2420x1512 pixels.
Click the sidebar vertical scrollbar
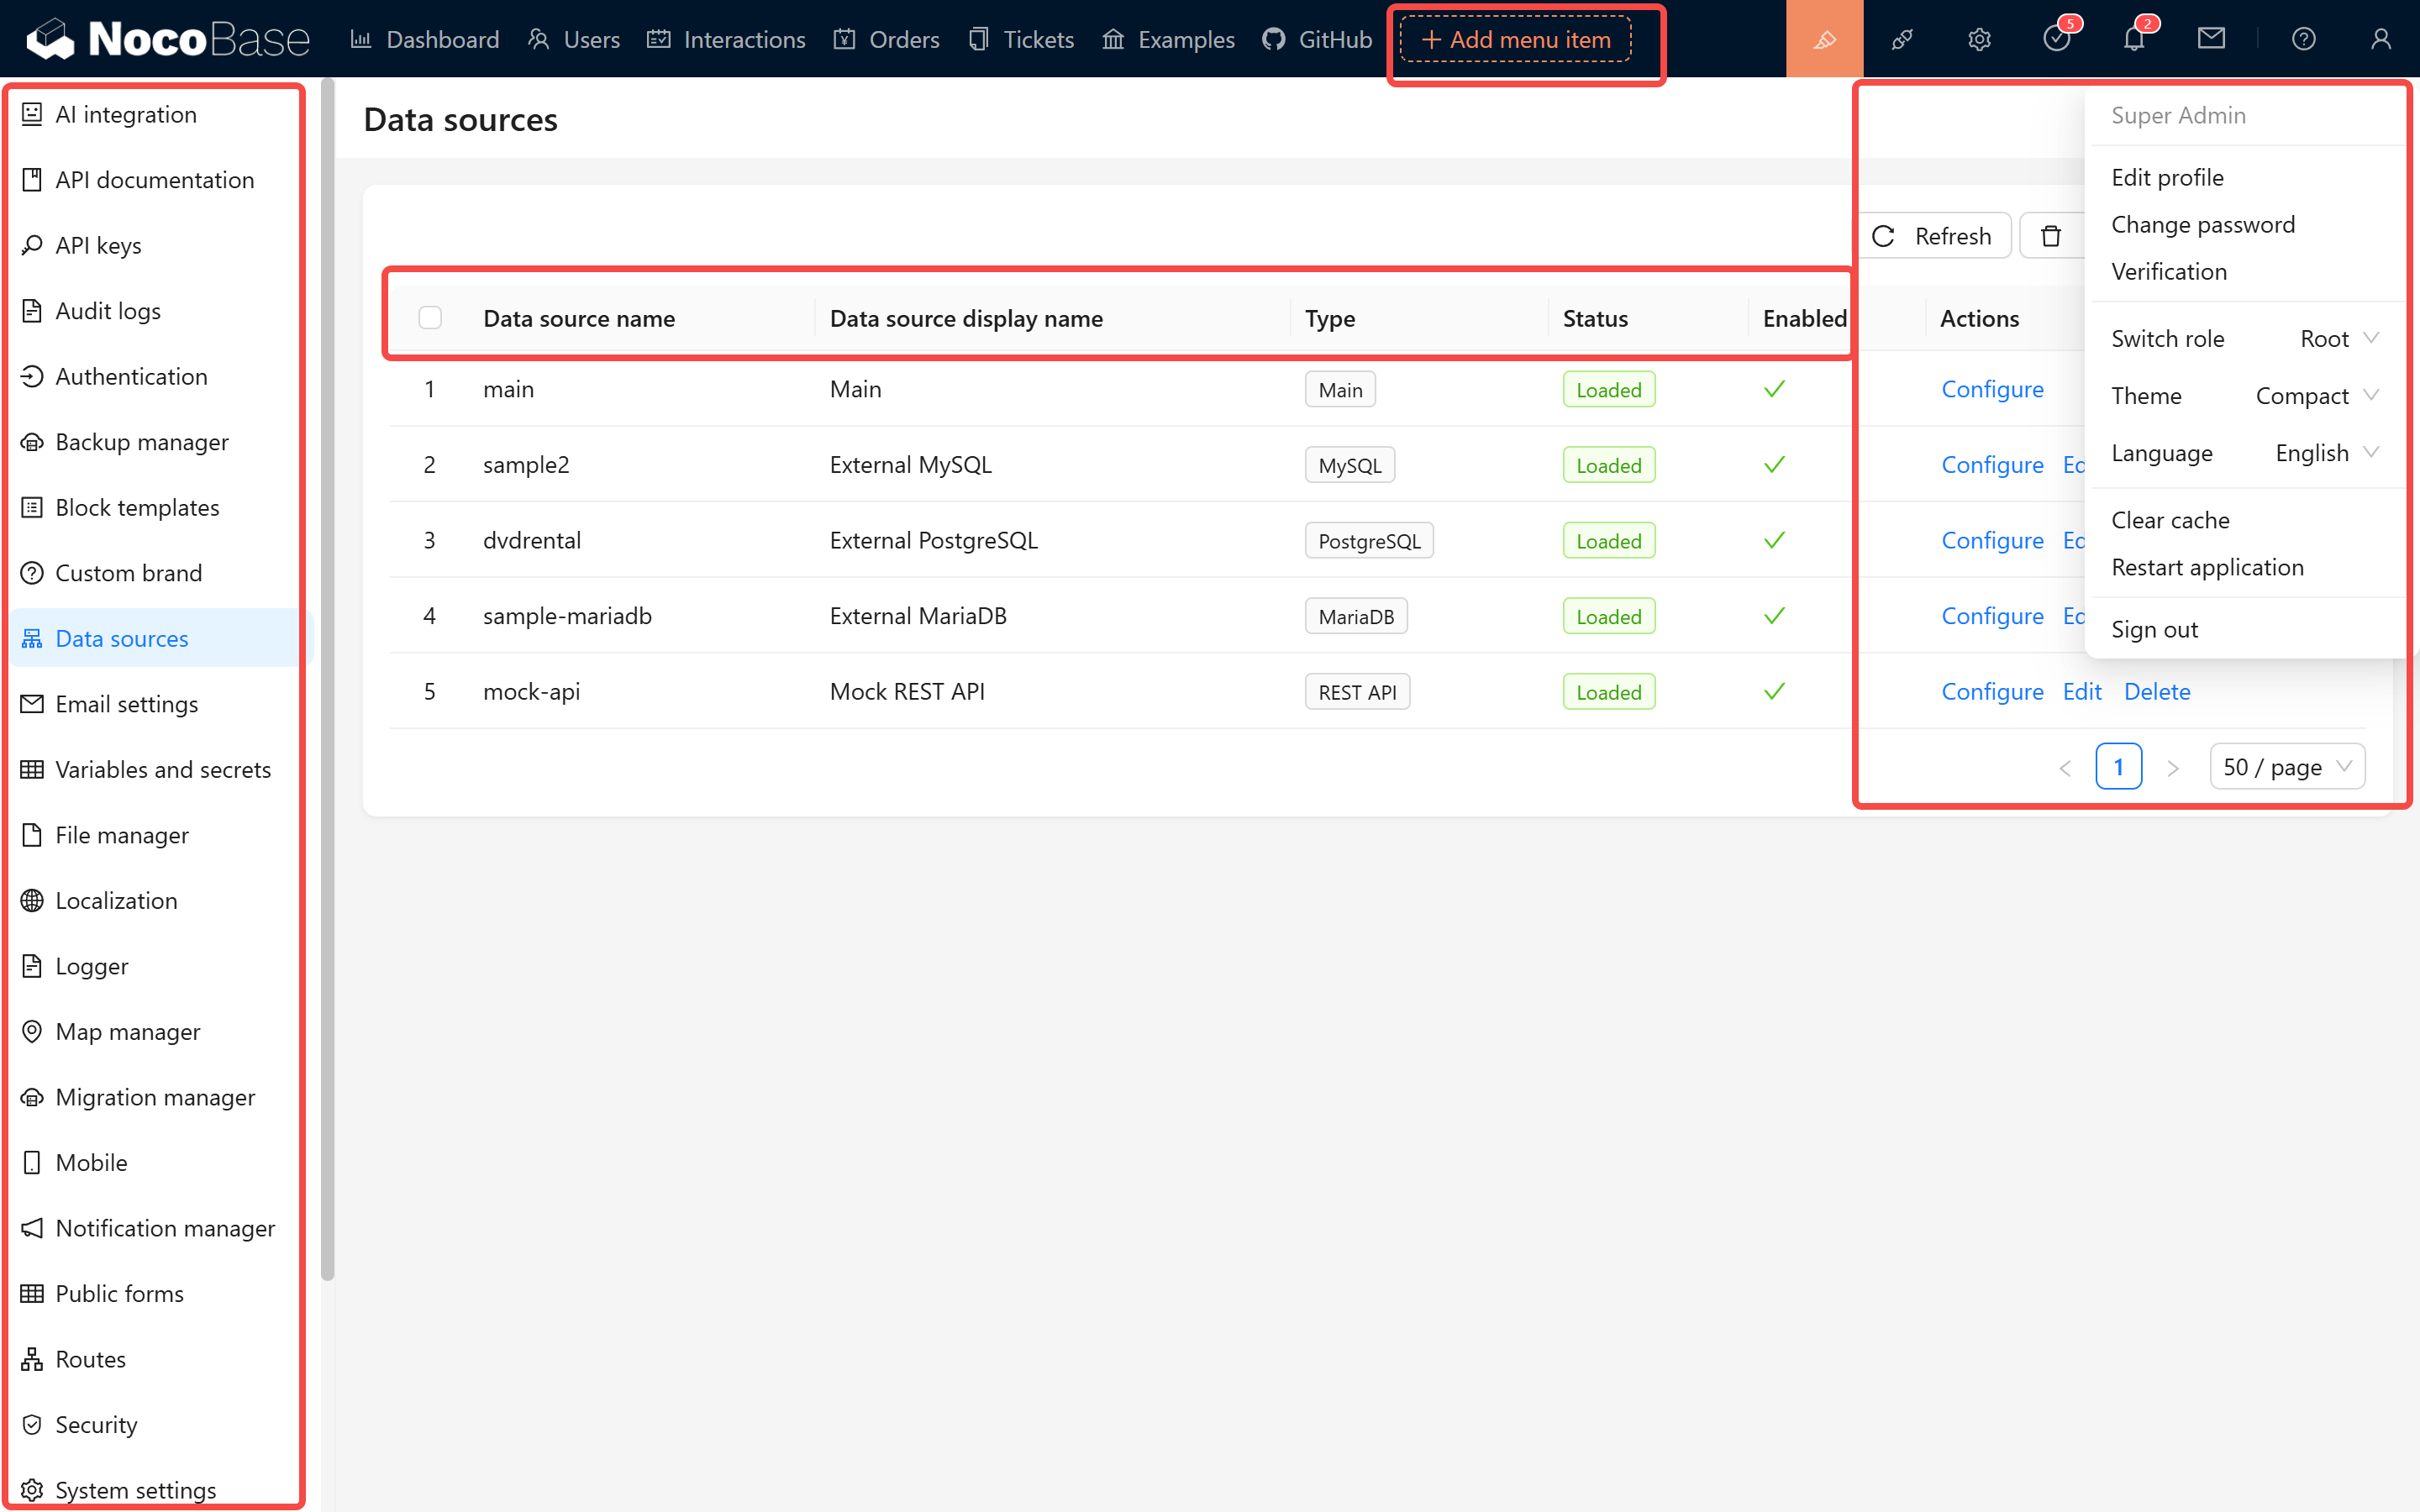[x=327, y=680]
